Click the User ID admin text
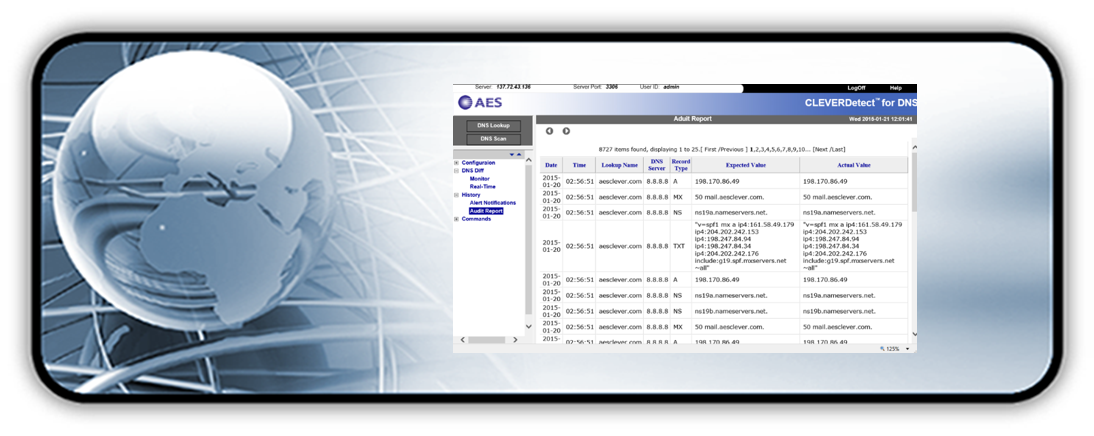The height and width of the screenshot is (436, 1094). coord(659,87)
